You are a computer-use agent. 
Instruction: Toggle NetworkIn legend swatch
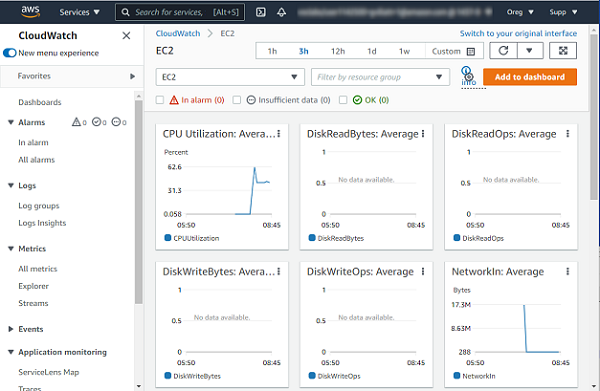click(x=457, y=376)
